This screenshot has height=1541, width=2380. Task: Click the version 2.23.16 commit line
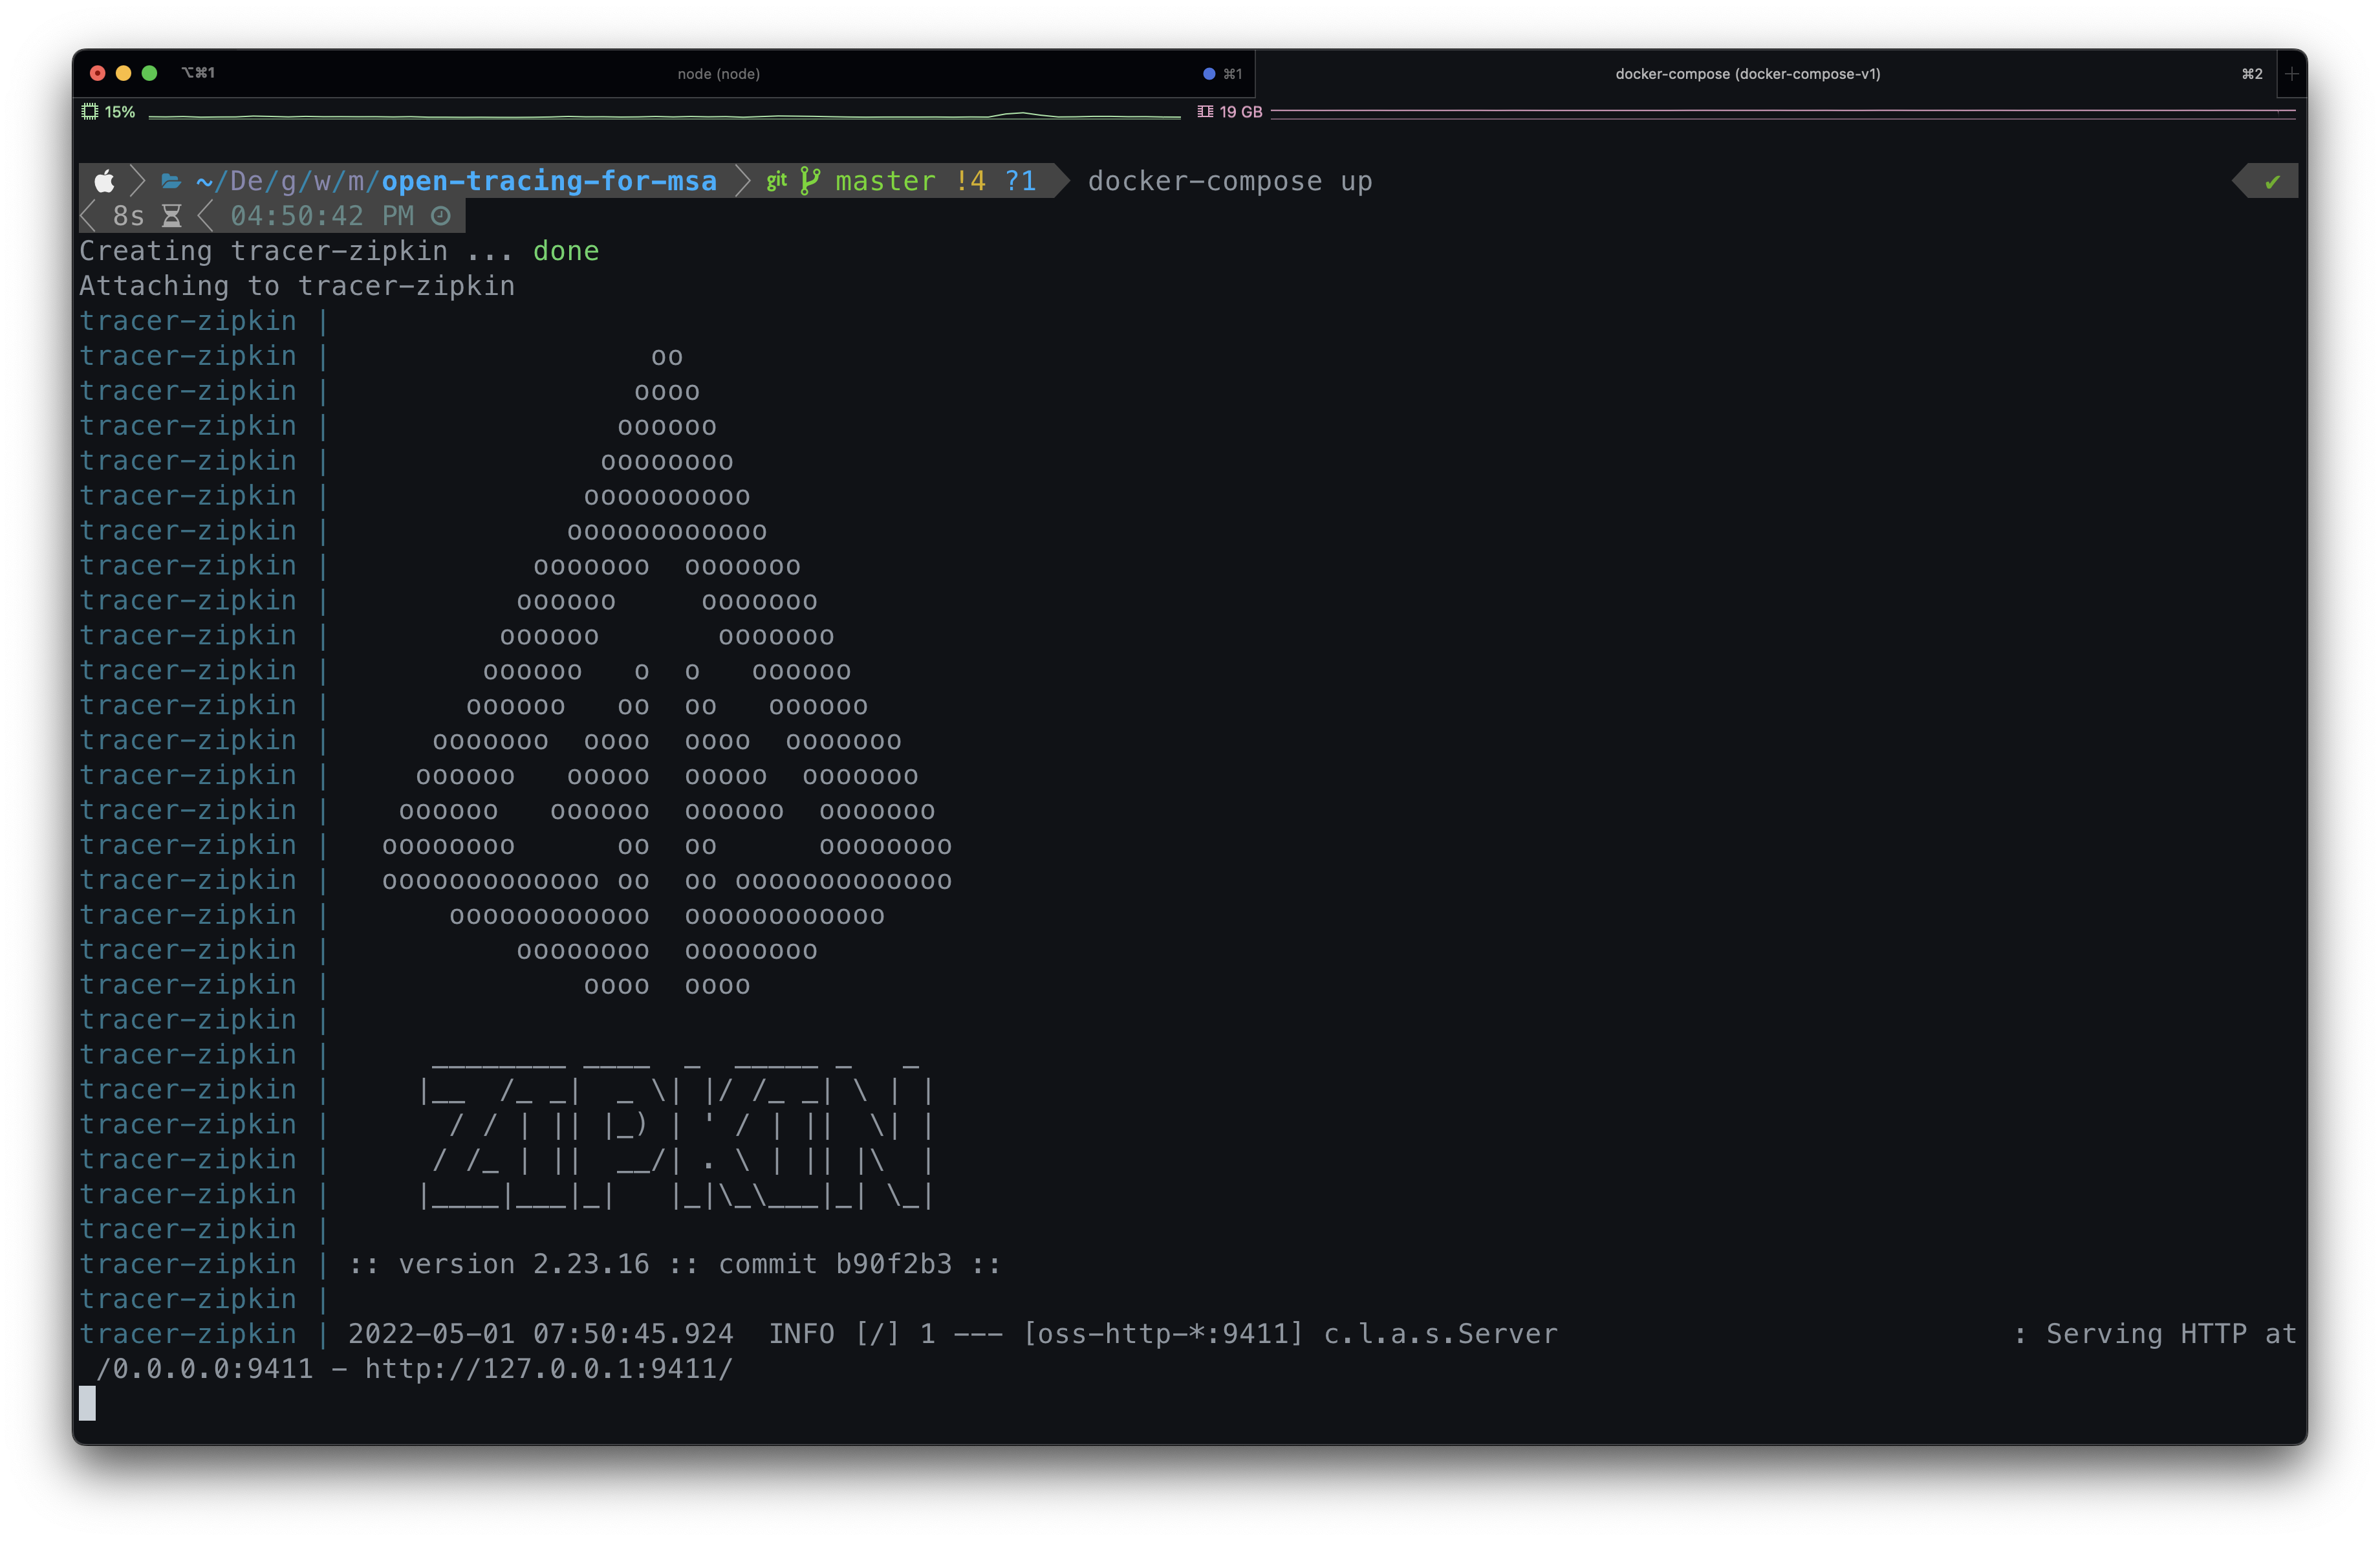click(674, 1264)
